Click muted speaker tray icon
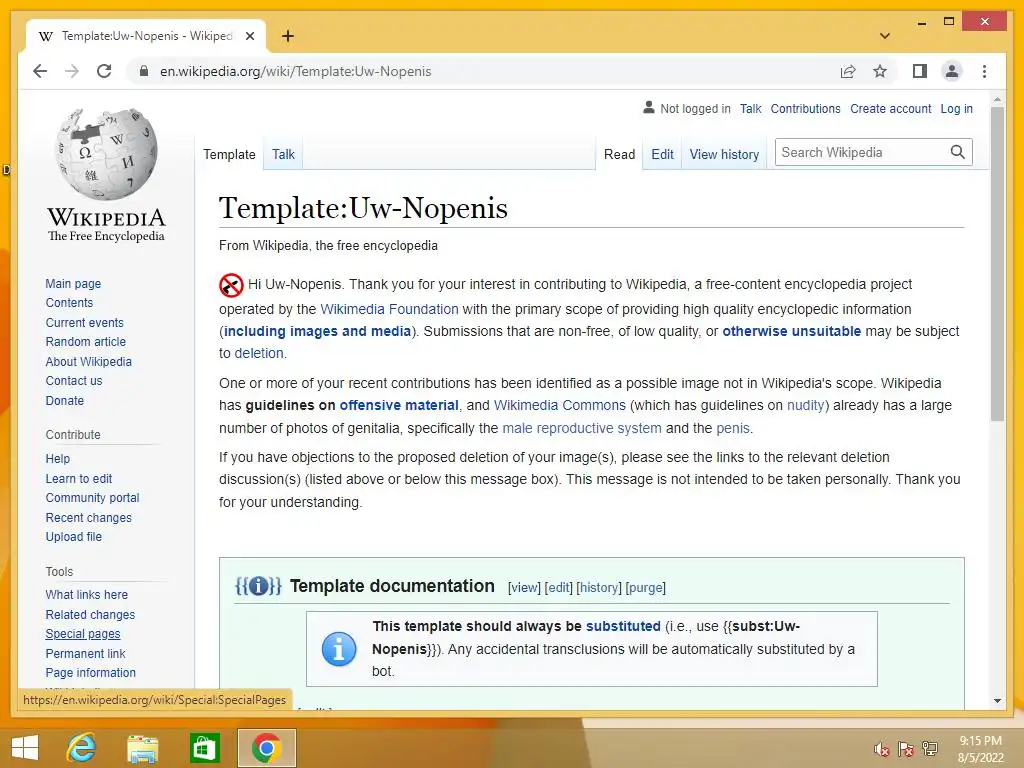This screenshot has height=768, width=1024. tap(881, 749)
